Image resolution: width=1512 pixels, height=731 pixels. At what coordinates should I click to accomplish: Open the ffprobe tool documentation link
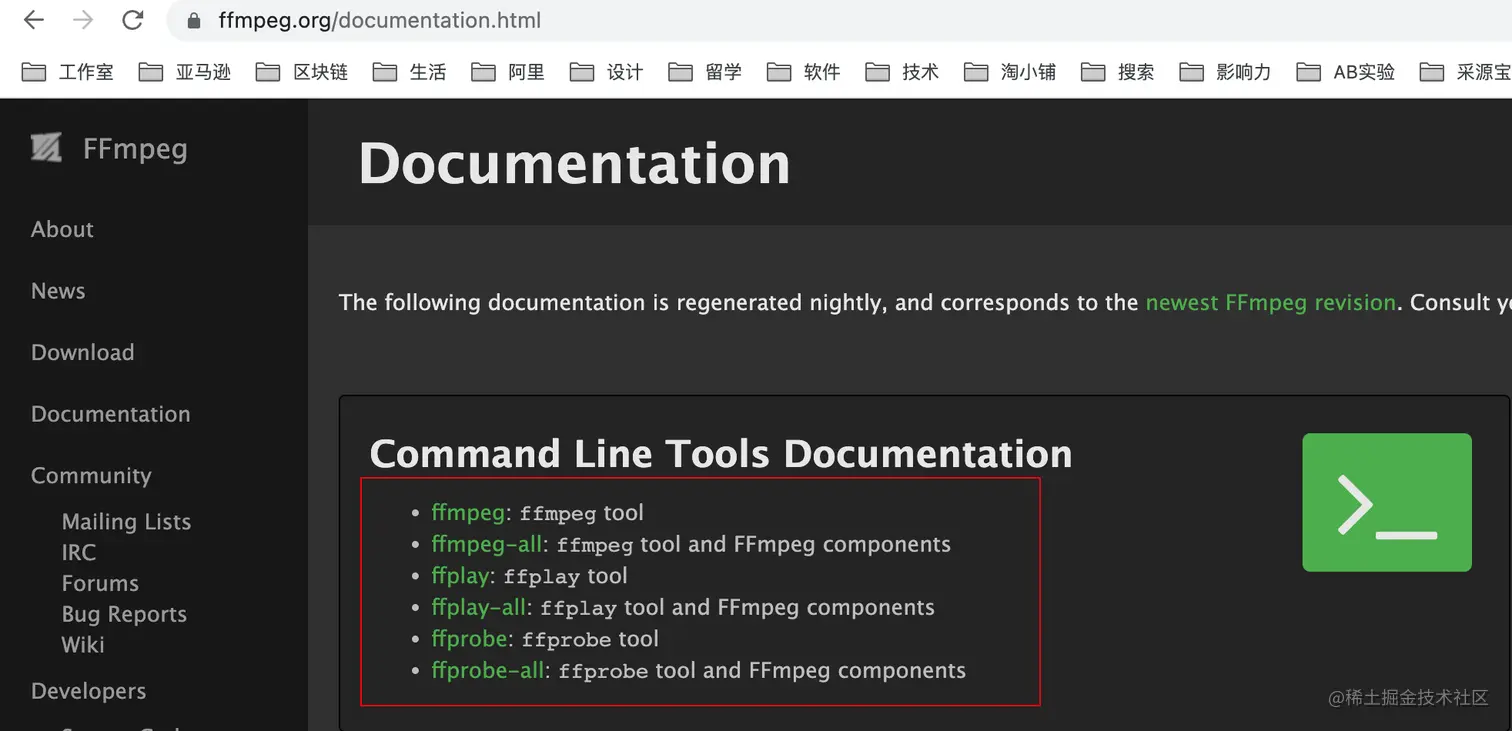(x=469, y=639)
